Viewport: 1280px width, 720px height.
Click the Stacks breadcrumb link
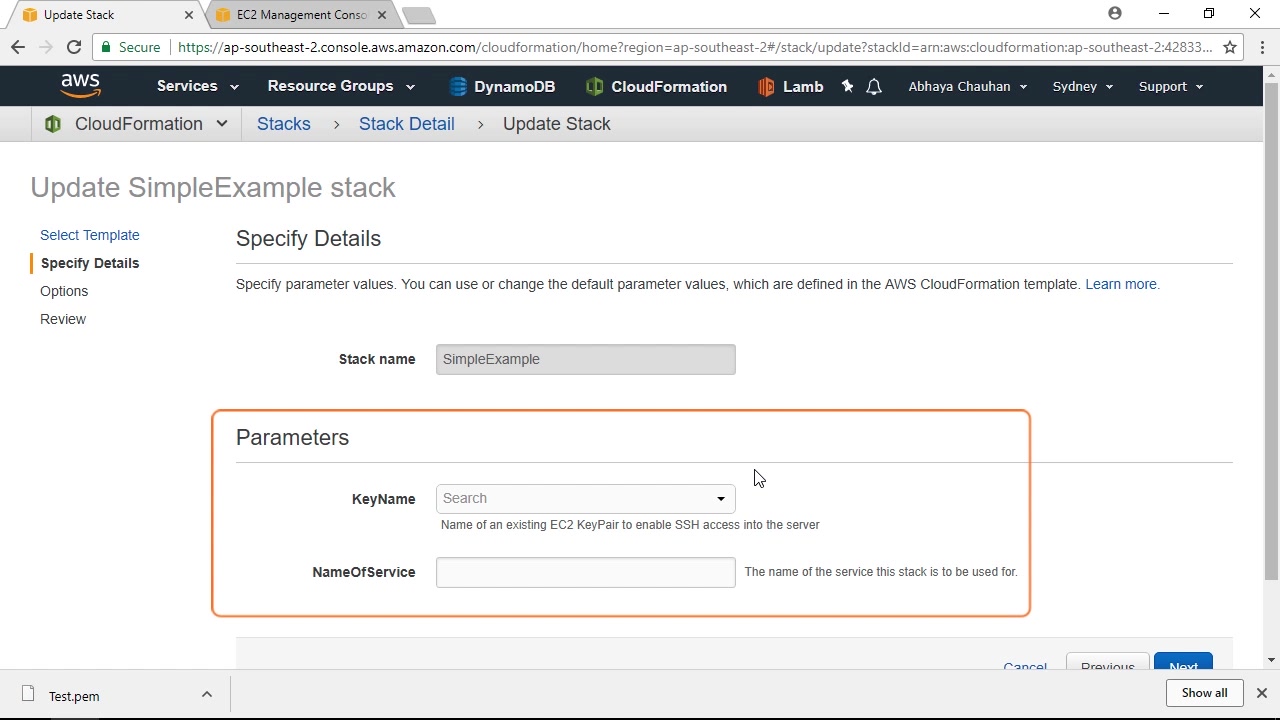point(284,124)
